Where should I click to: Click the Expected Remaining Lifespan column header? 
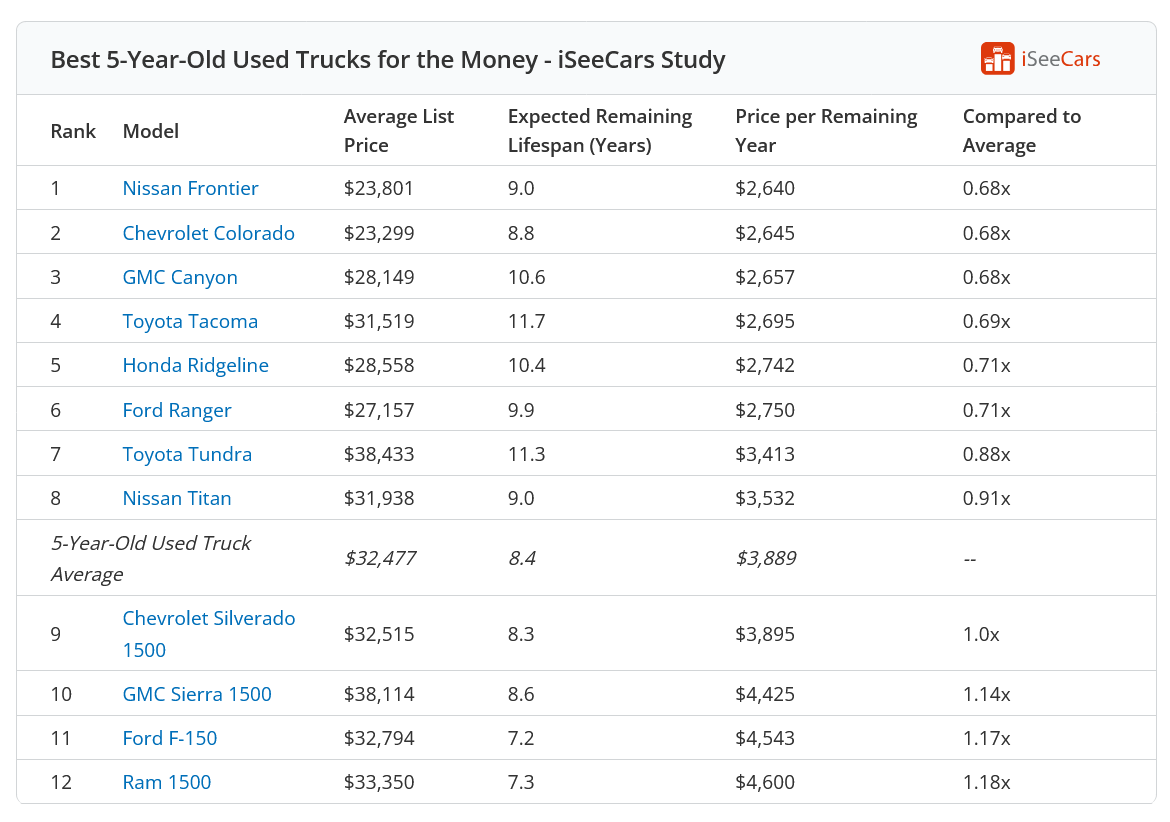(599, 131)
